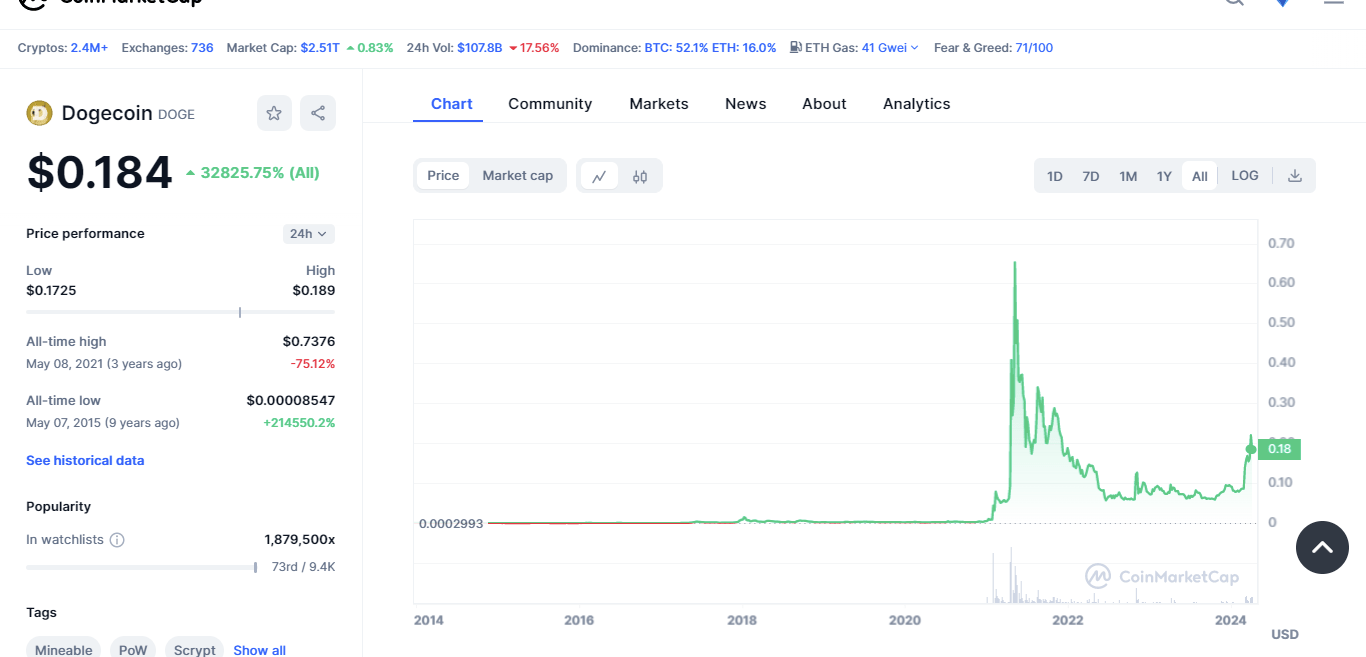This screenshot has width=1366, height=657.
Task: Open the Analytics tab
Action: point(917,104)
